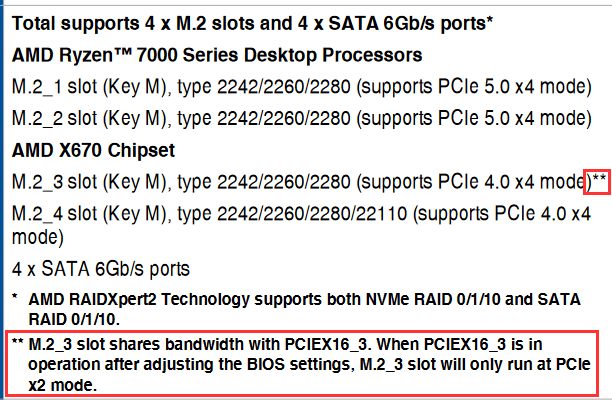Click the '4 x SATA 6Gb/s ports' line
612x400 pixels.
(100, 269)
